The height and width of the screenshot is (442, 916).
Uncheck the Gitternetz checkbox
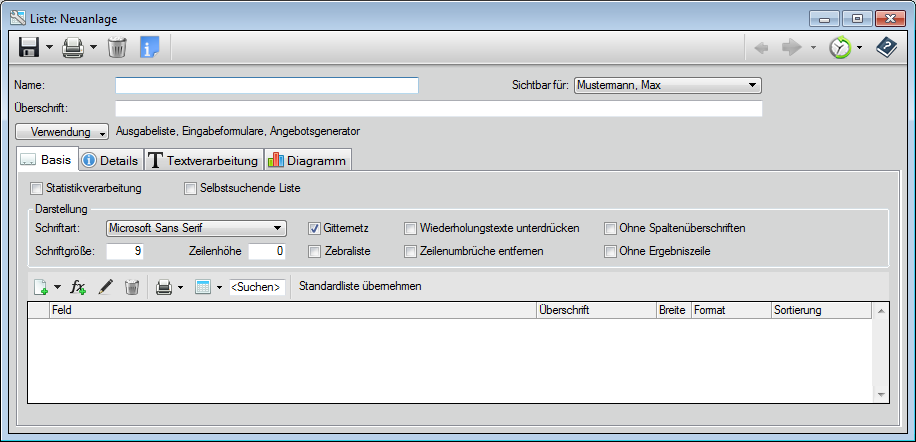coord(314,228)
